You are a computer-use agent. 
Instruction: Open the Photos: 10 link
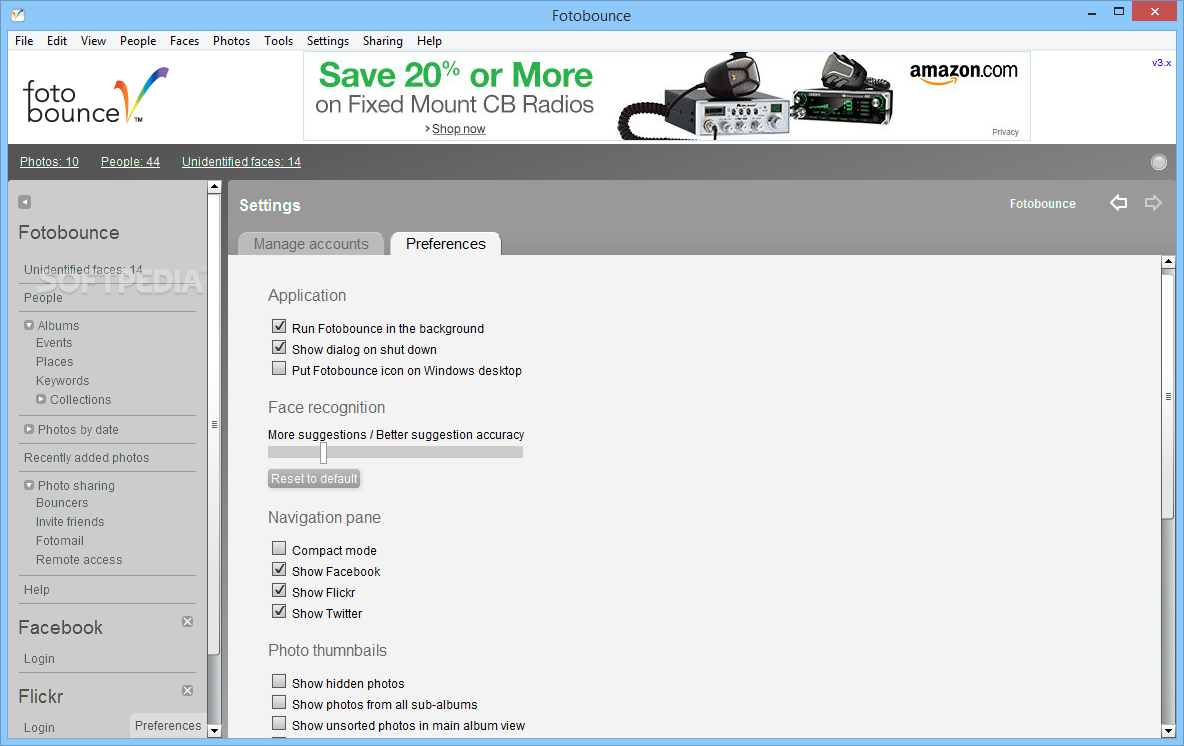click(x=49, y=162)
